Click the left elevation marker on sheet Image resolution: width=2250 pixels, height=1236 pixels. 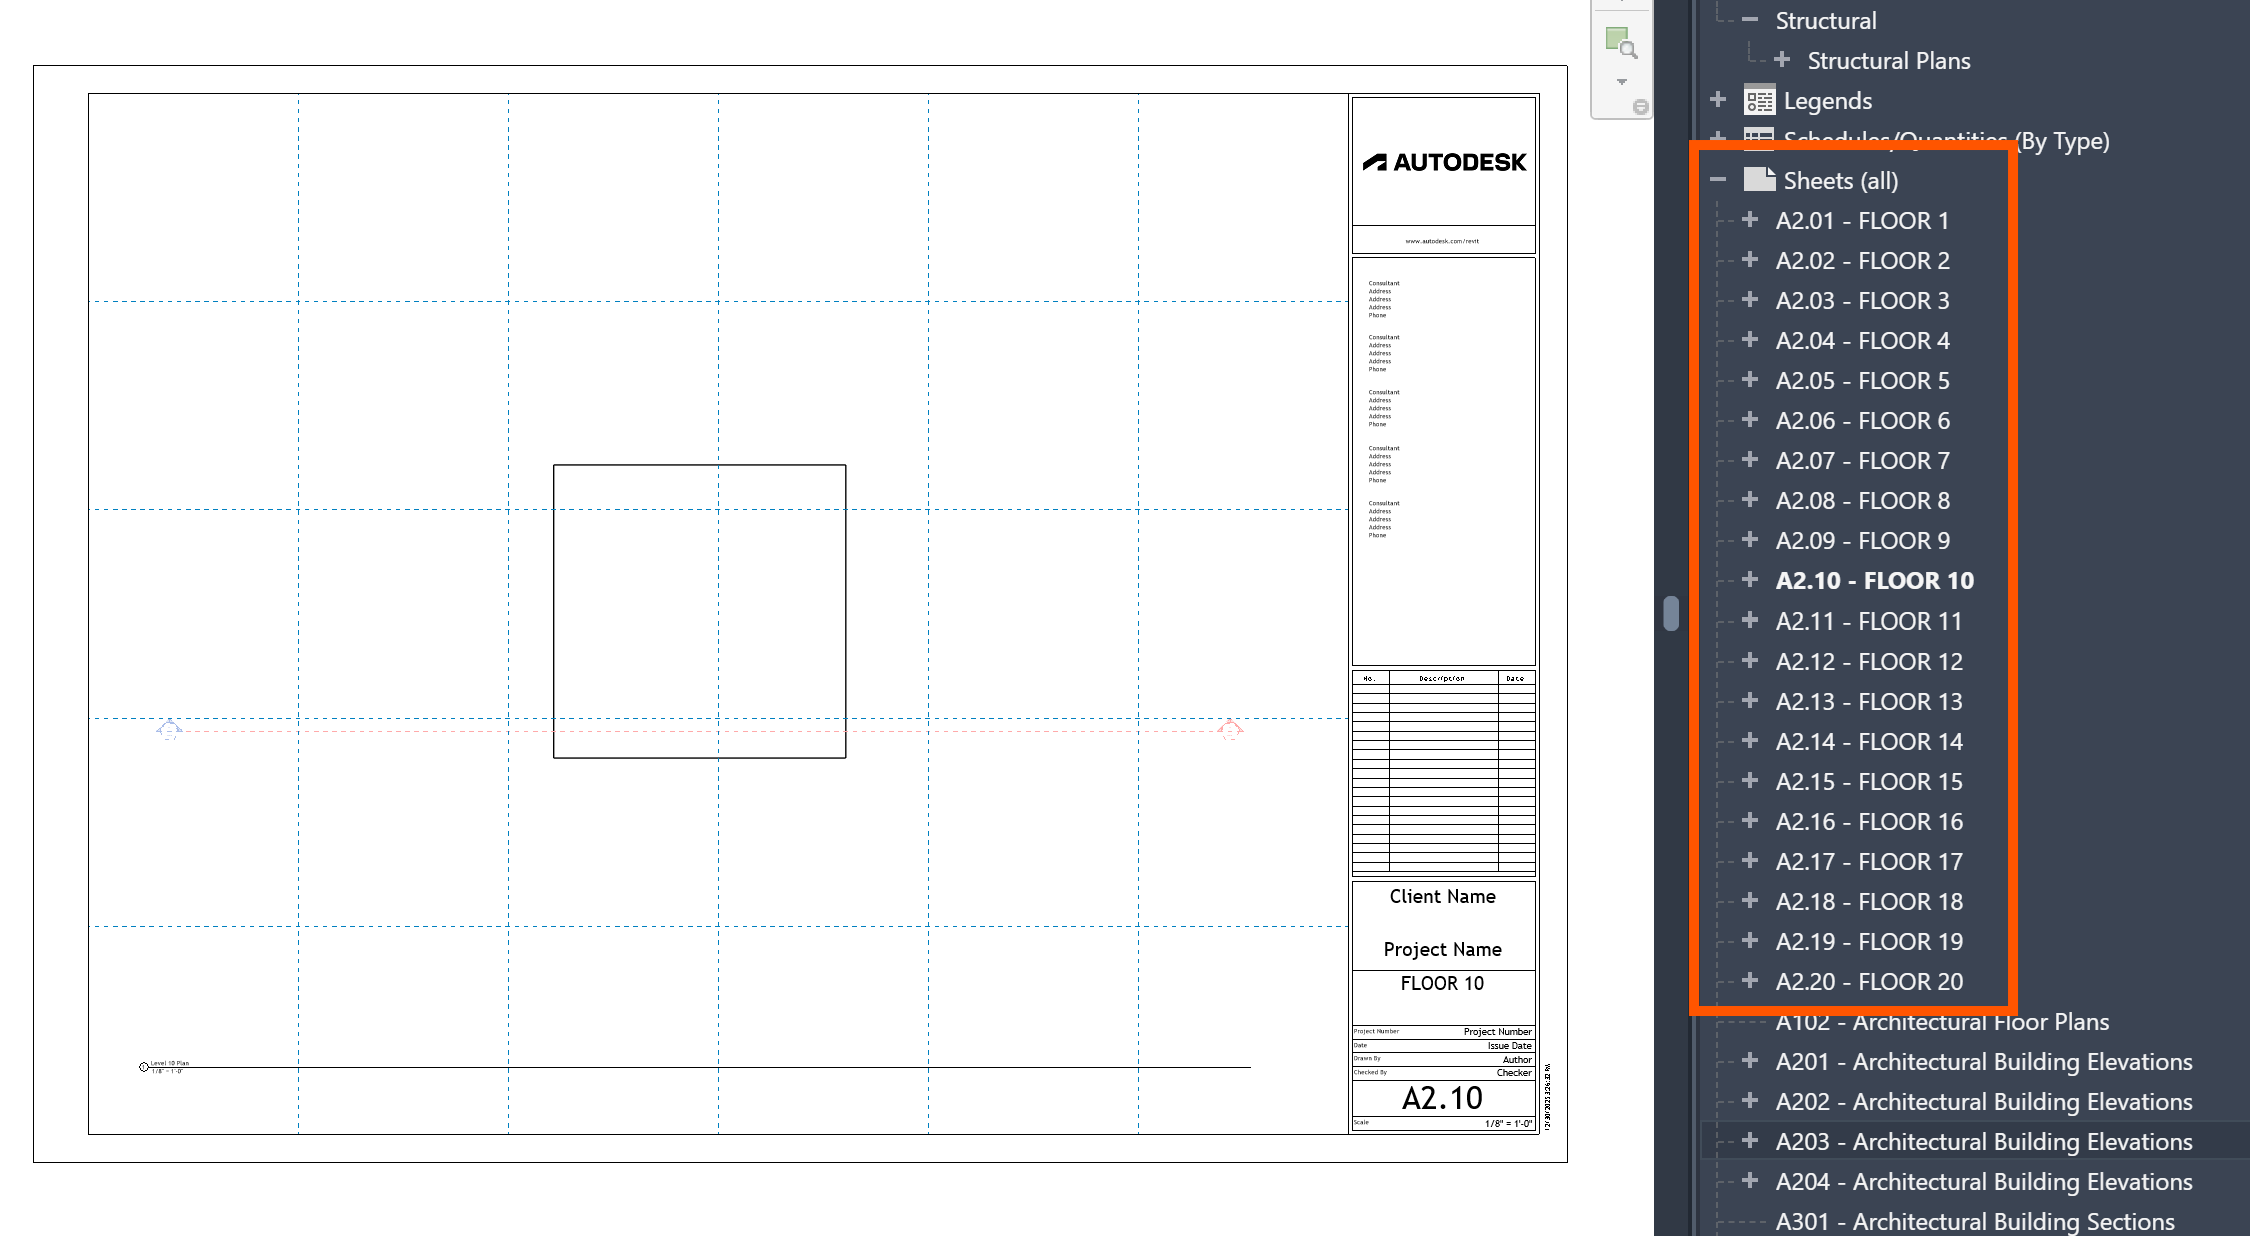[169, 730]
